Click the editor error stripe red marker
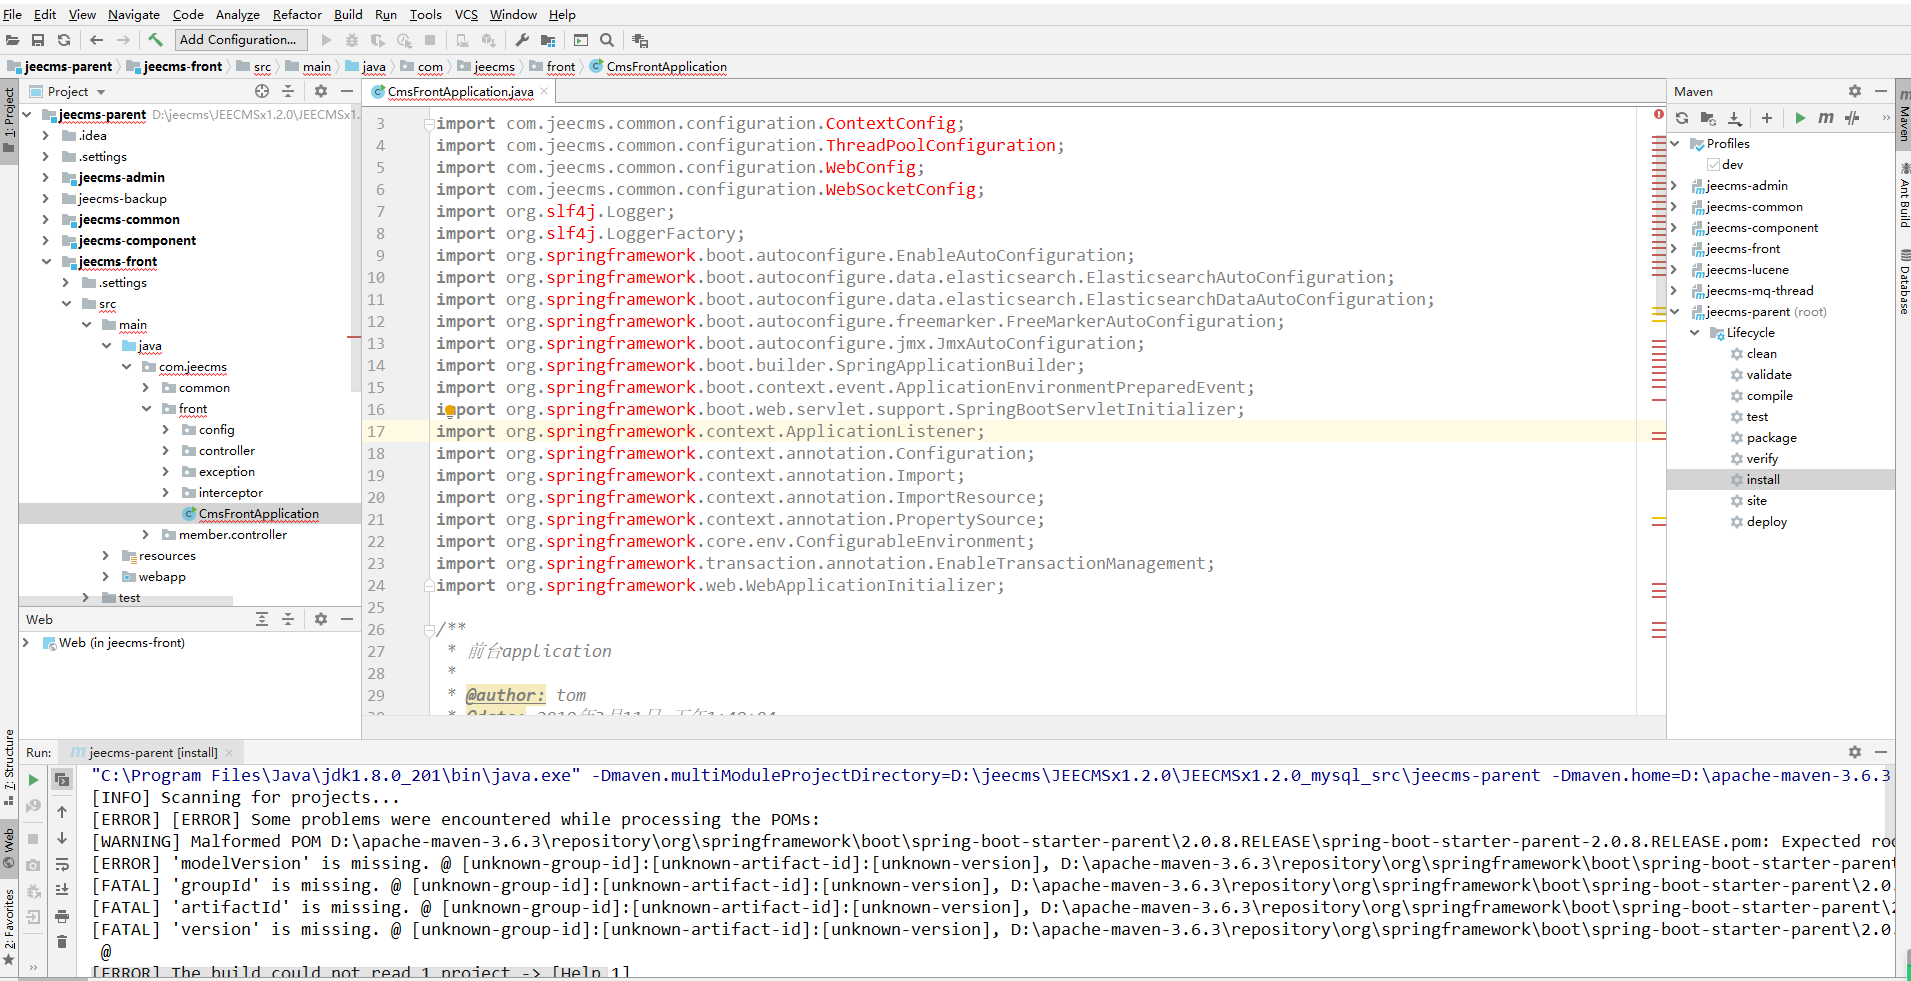This screenshot has width=1911, height=981. [x=1659, y=114]
